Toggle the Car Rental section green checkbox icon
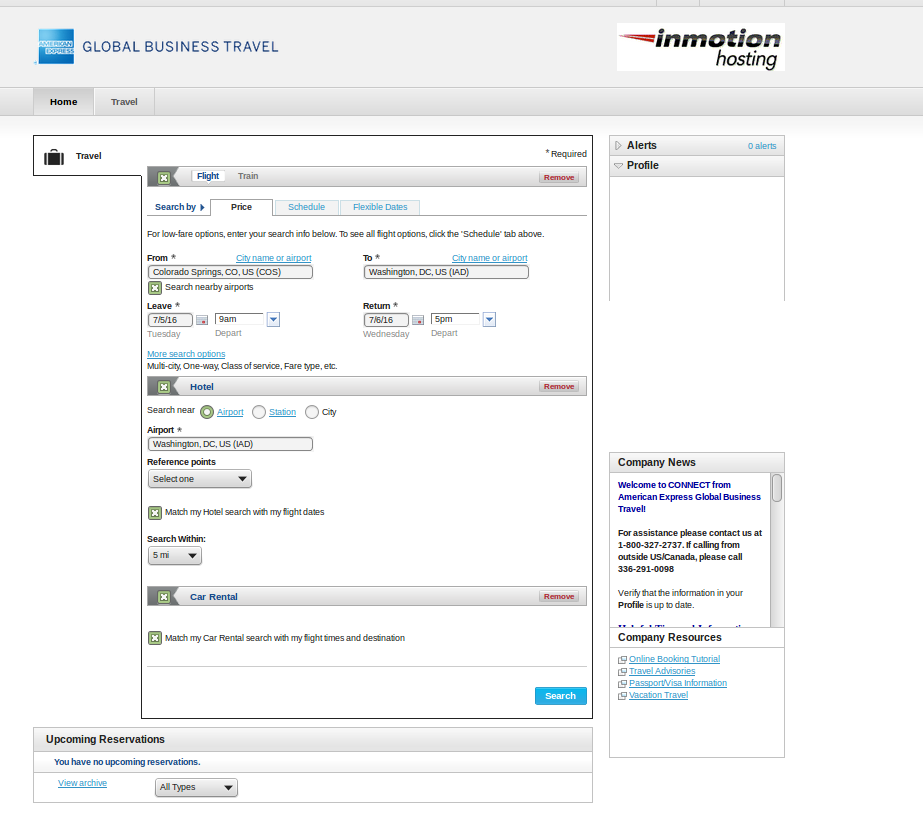923x839 pixels. coord(164,597)
